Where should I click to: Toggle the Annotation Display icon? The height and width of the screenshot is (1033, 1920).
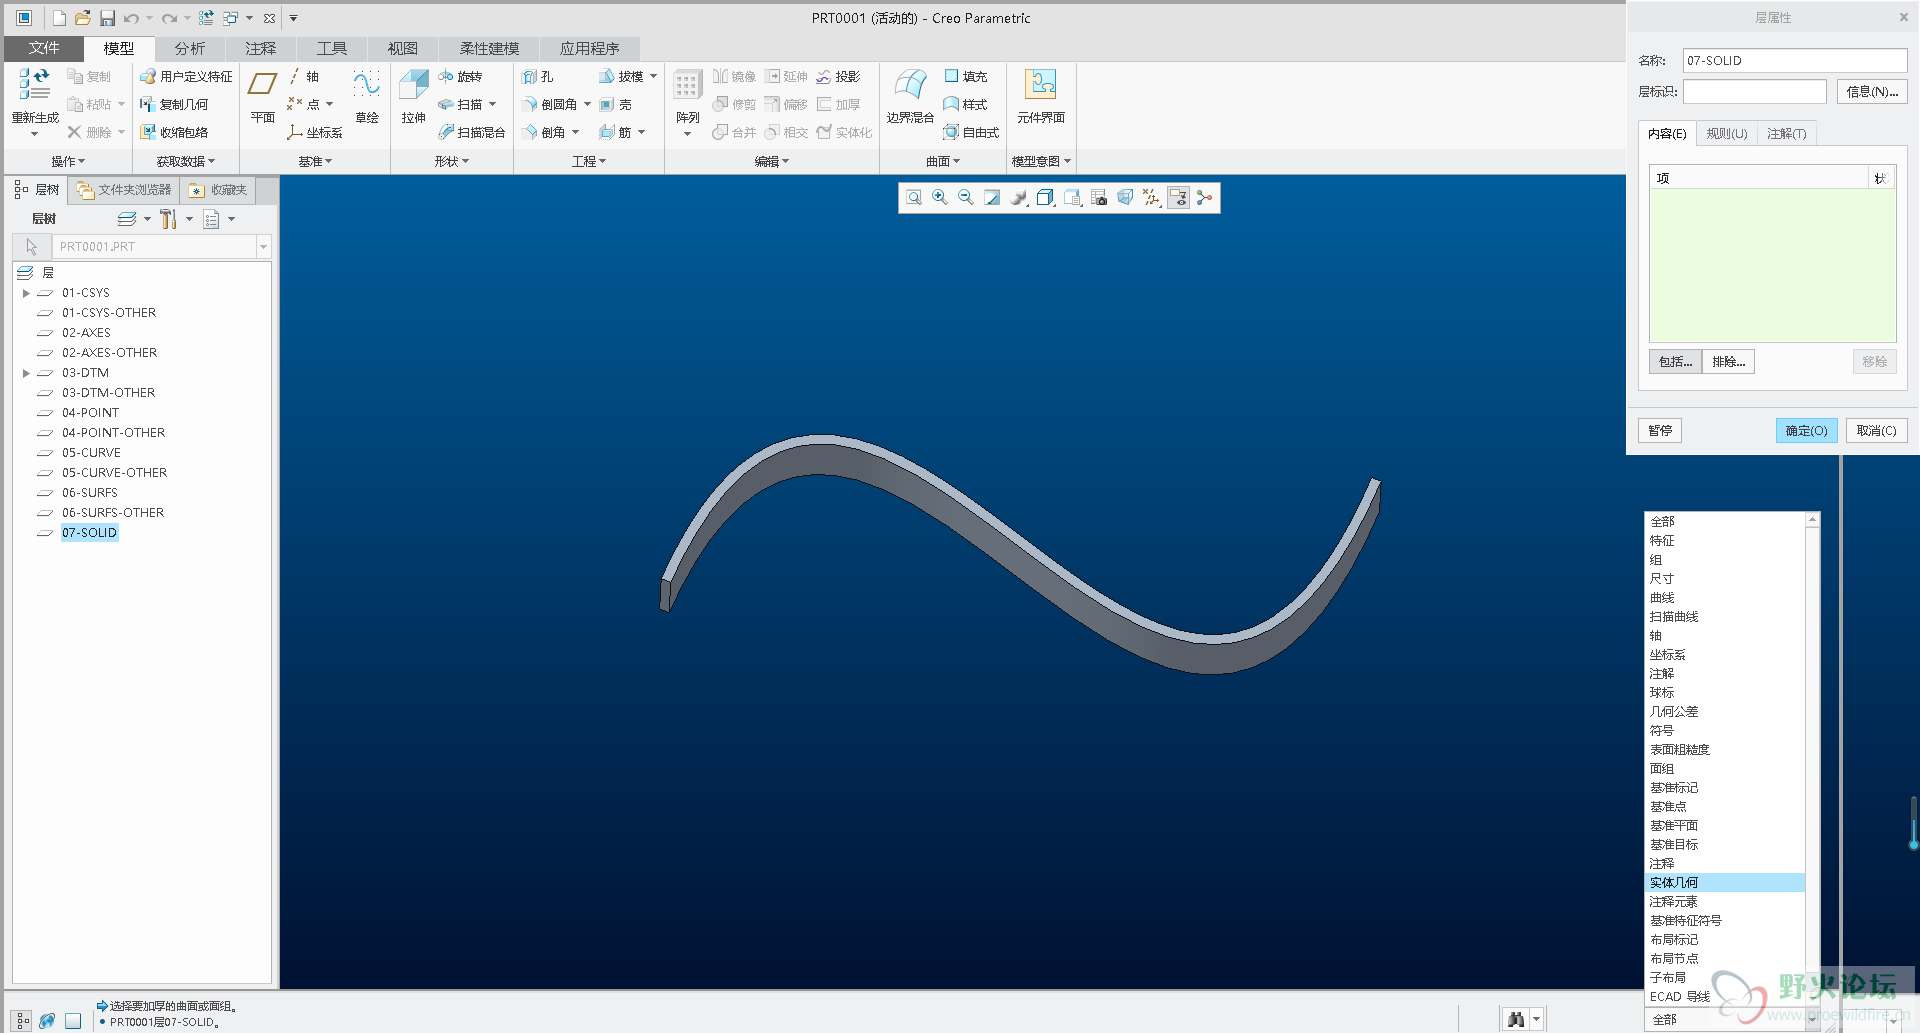(x=1178, y=198)
